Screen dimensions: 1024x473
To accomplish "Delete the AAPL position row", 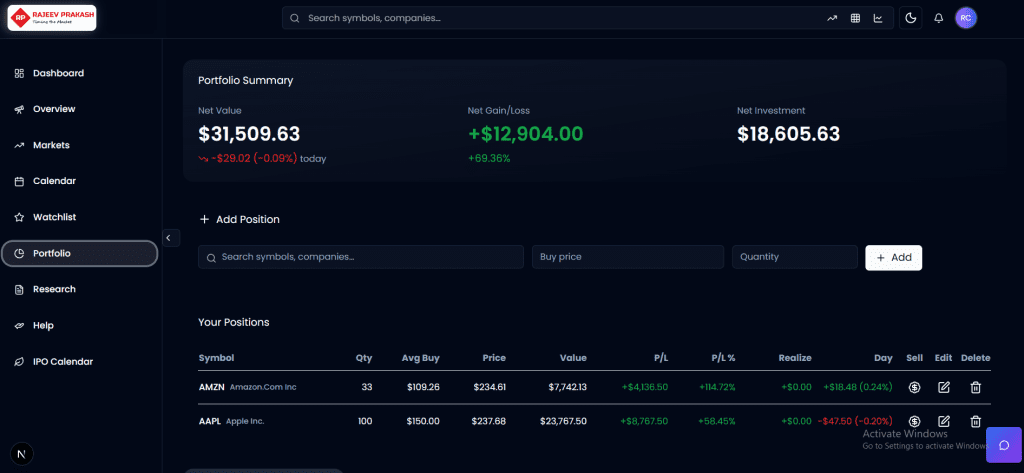I will click(976, 421).
